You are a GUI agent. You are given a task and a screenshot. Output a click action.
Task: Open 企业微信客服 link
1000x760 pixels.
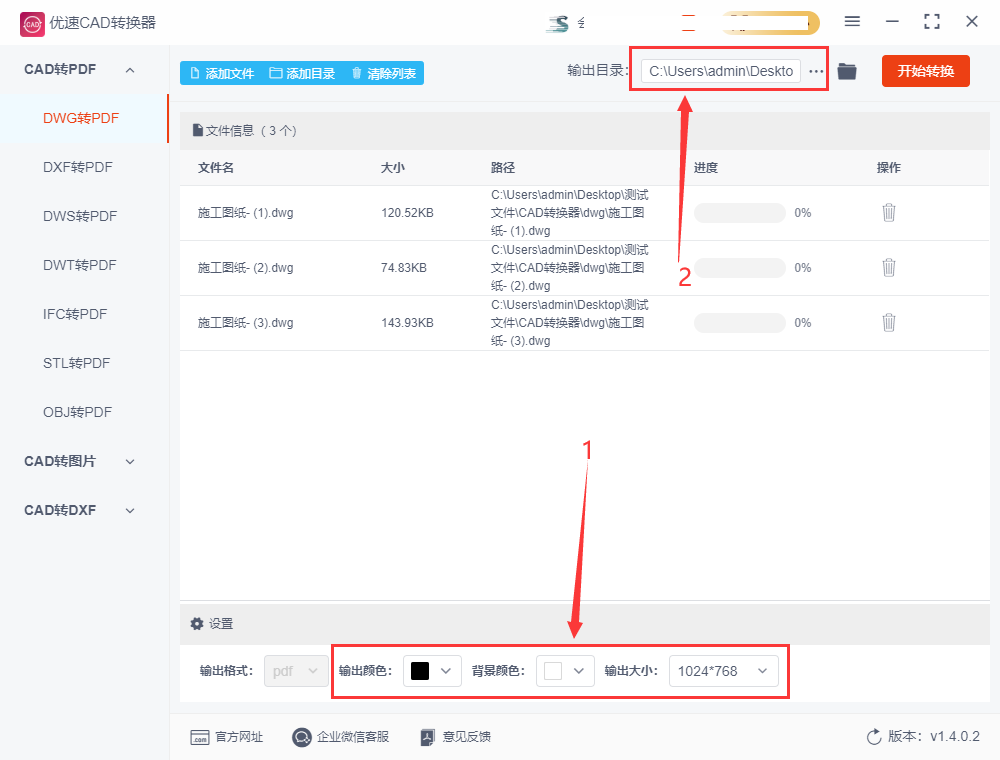pos(353,737)
